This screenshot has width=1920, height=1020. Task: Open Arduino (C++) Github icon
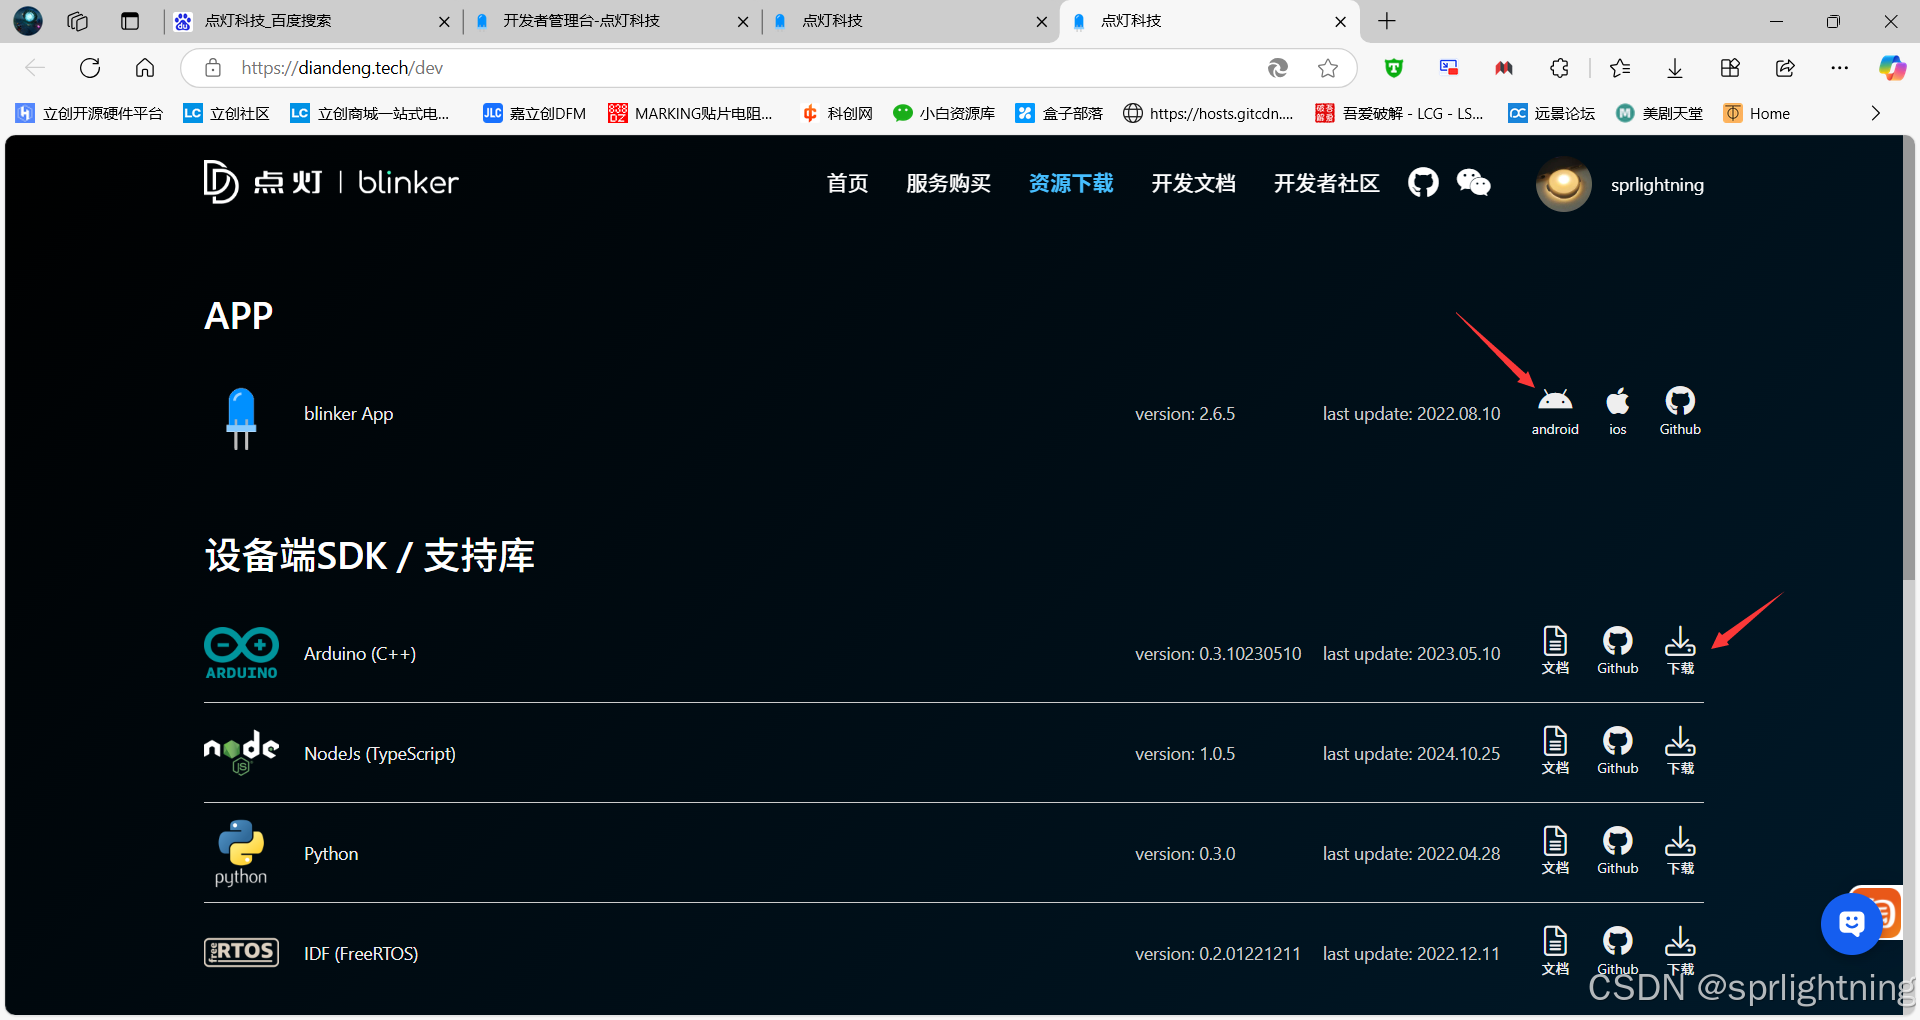(x=1618, y=650)
